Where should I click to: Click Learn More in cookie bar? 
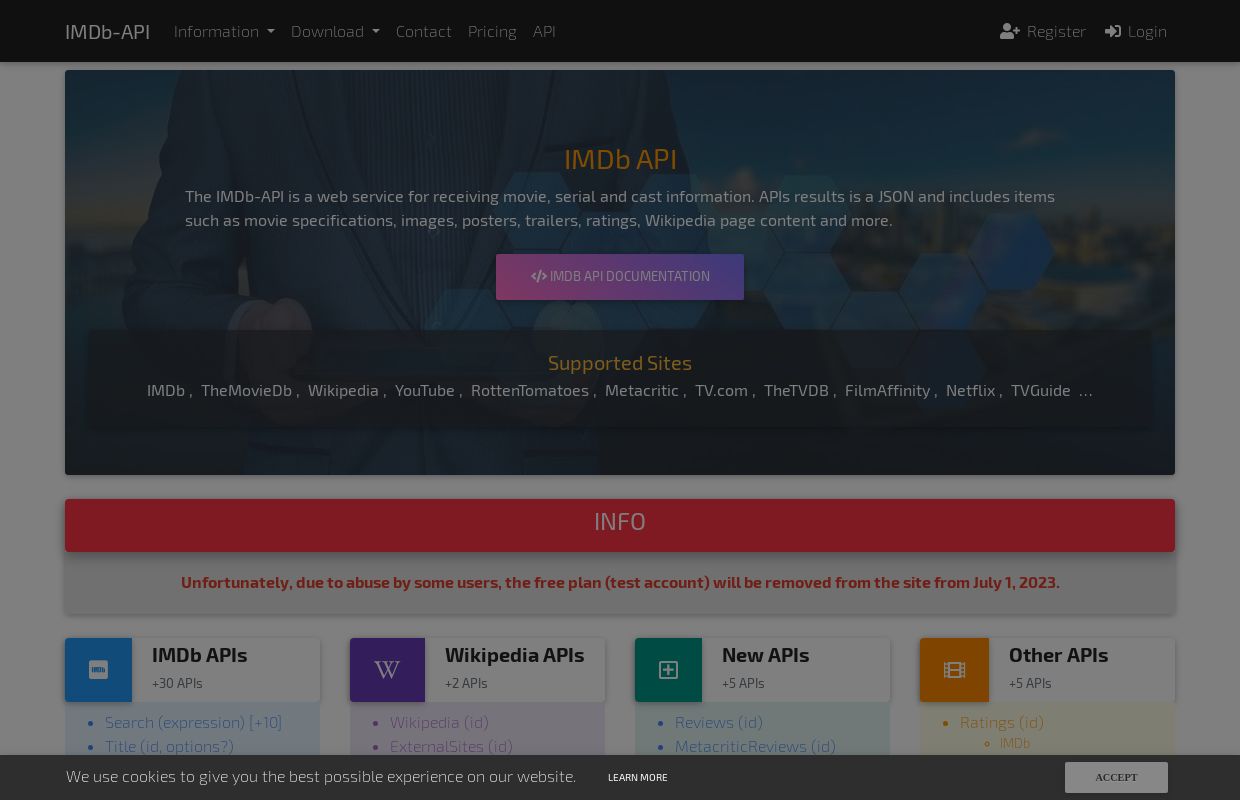(638, 777)
